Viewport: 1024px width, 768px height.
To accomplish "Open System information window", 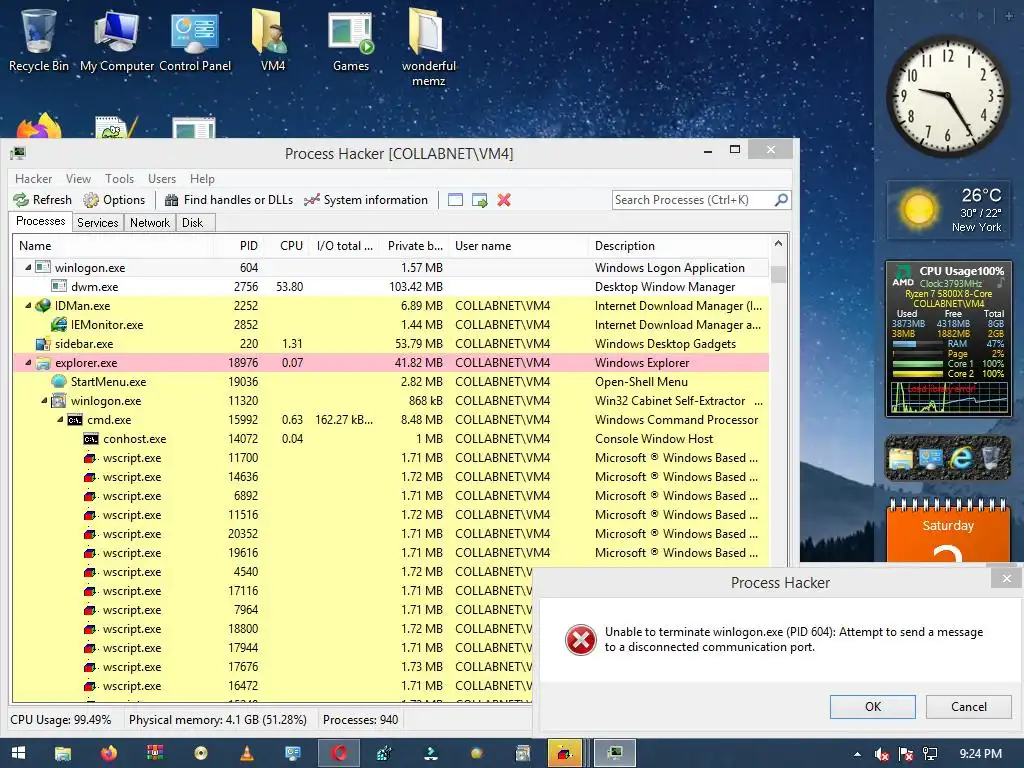I will [x=366, y=200].
